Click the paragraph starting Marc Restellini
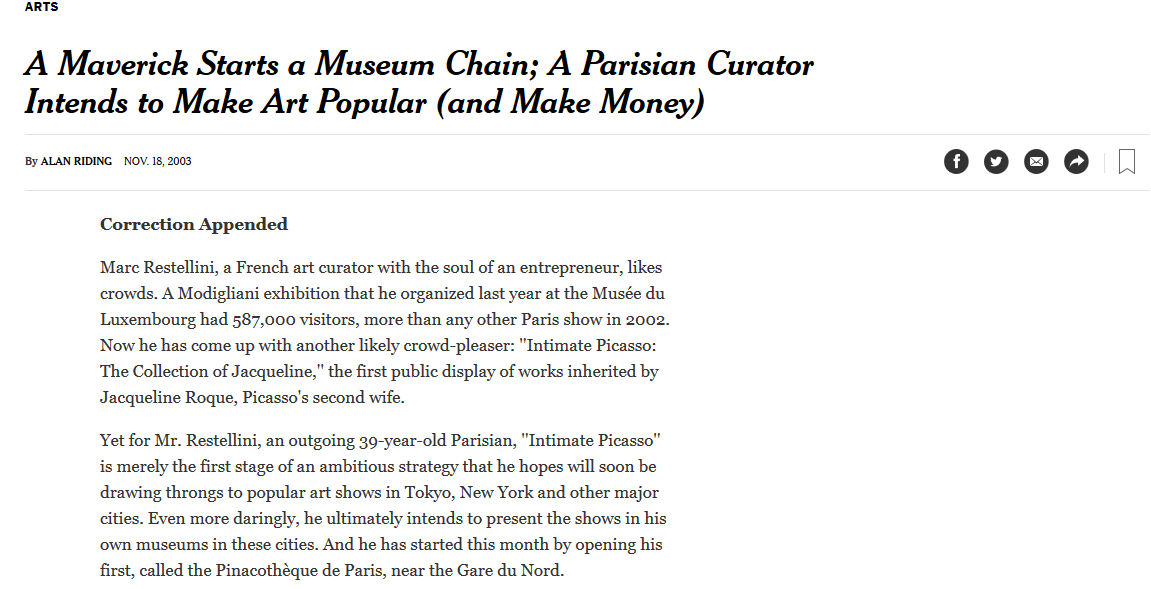Viewport: 1151px width, 589px height. click(x=385, y=332)
